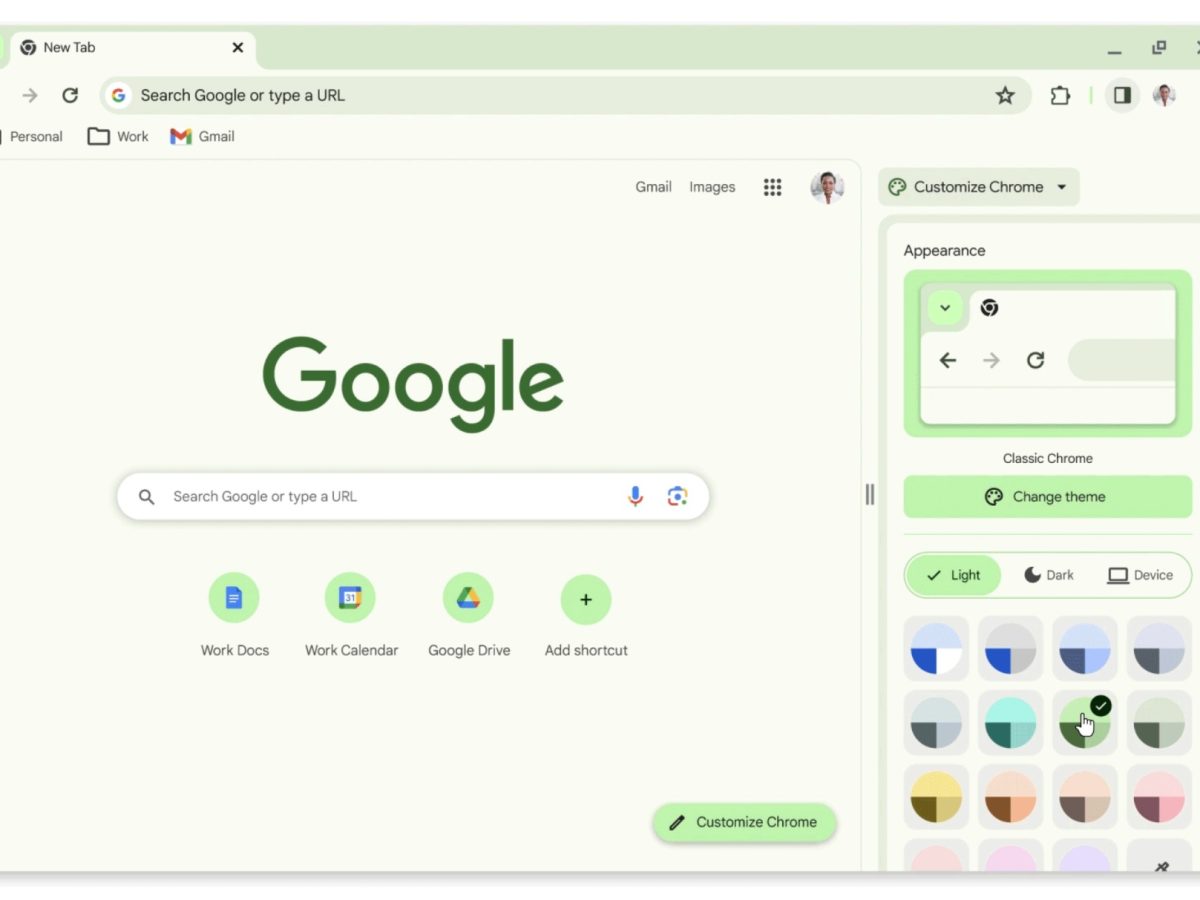Expand the tab search chevron in theme preview
Screen dimensions: 1200x900
[x=945, y=308]
